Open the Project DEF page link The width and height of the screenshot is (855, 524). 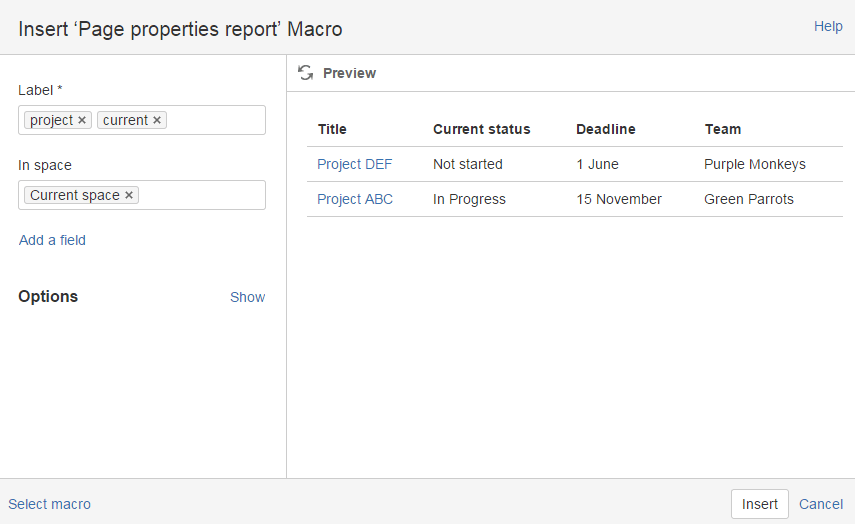click(354, 164)
